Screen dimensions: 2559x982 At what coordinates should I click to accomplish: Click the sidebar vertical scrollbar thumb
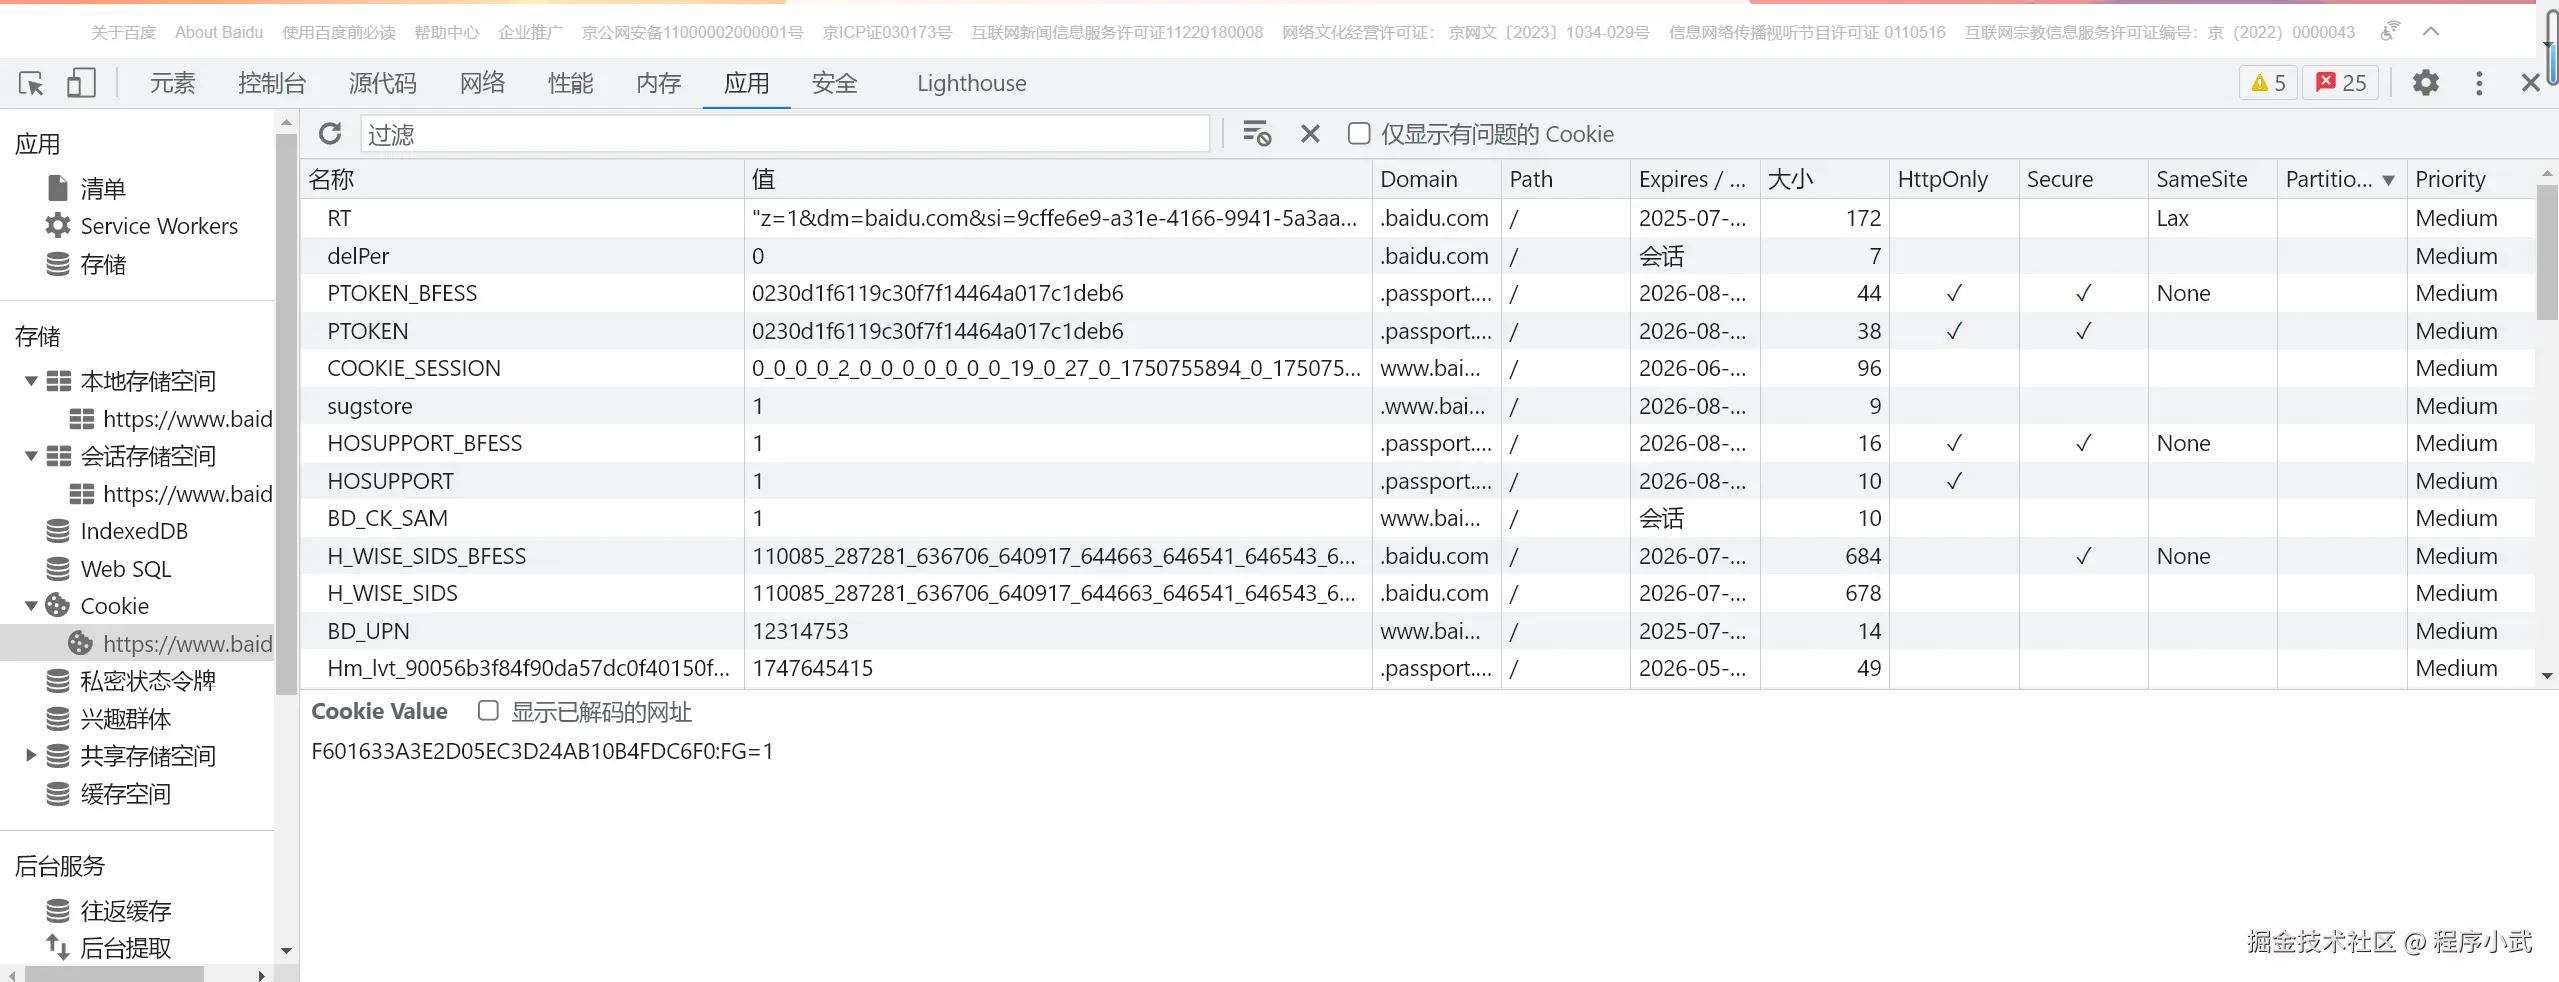(x=286, y=413)
